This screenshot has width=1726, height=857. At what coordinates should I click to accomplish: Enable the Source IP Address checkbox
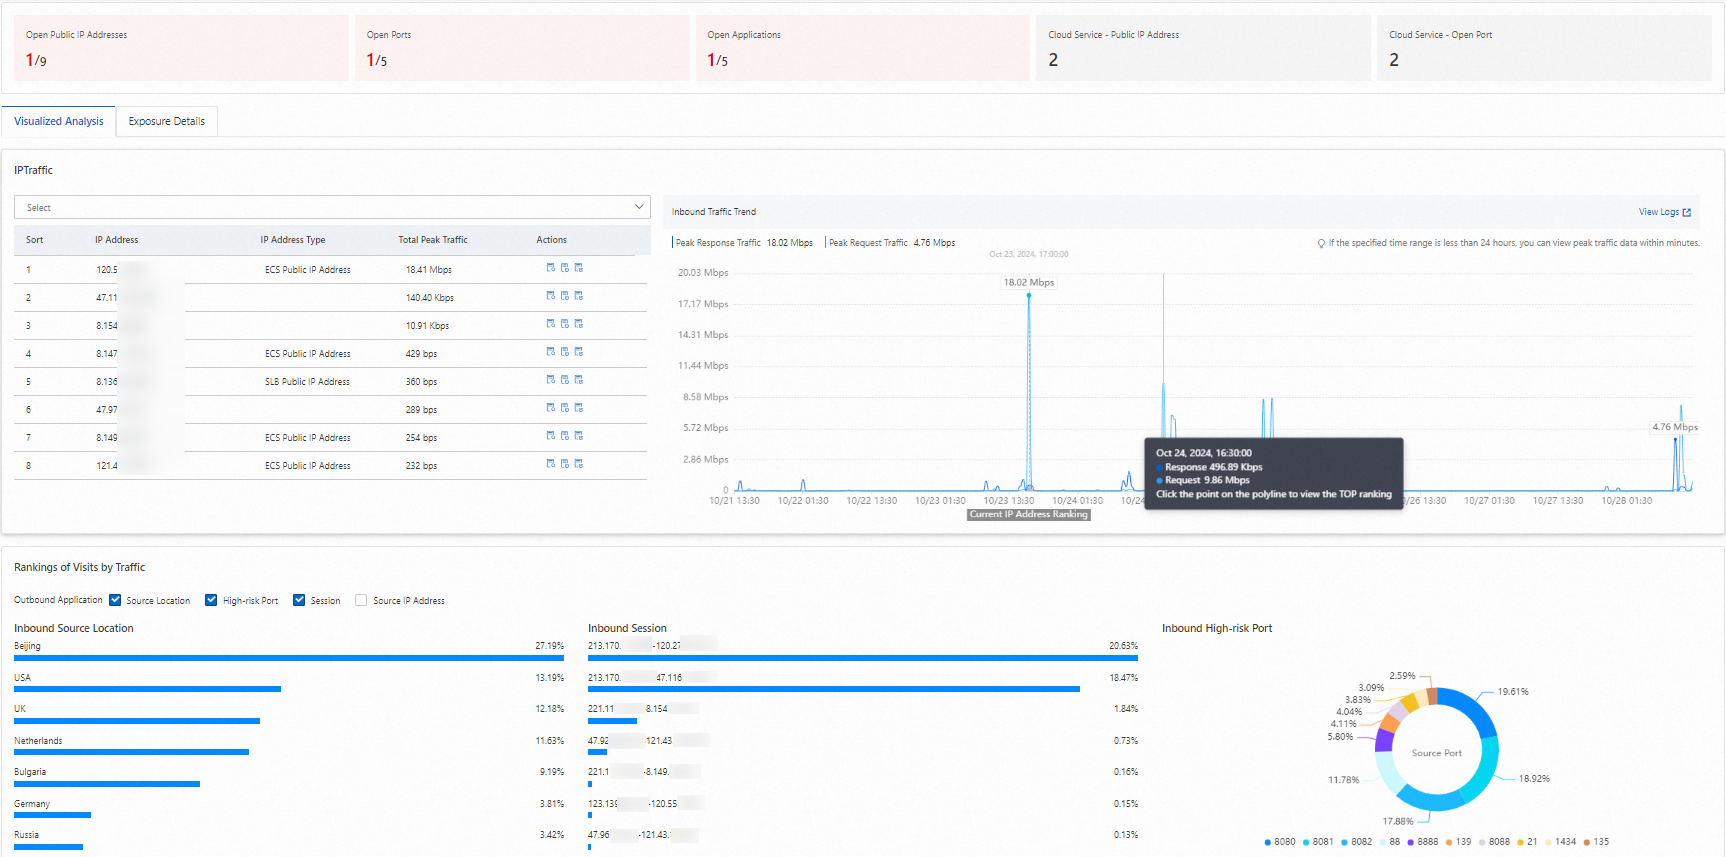361,600
